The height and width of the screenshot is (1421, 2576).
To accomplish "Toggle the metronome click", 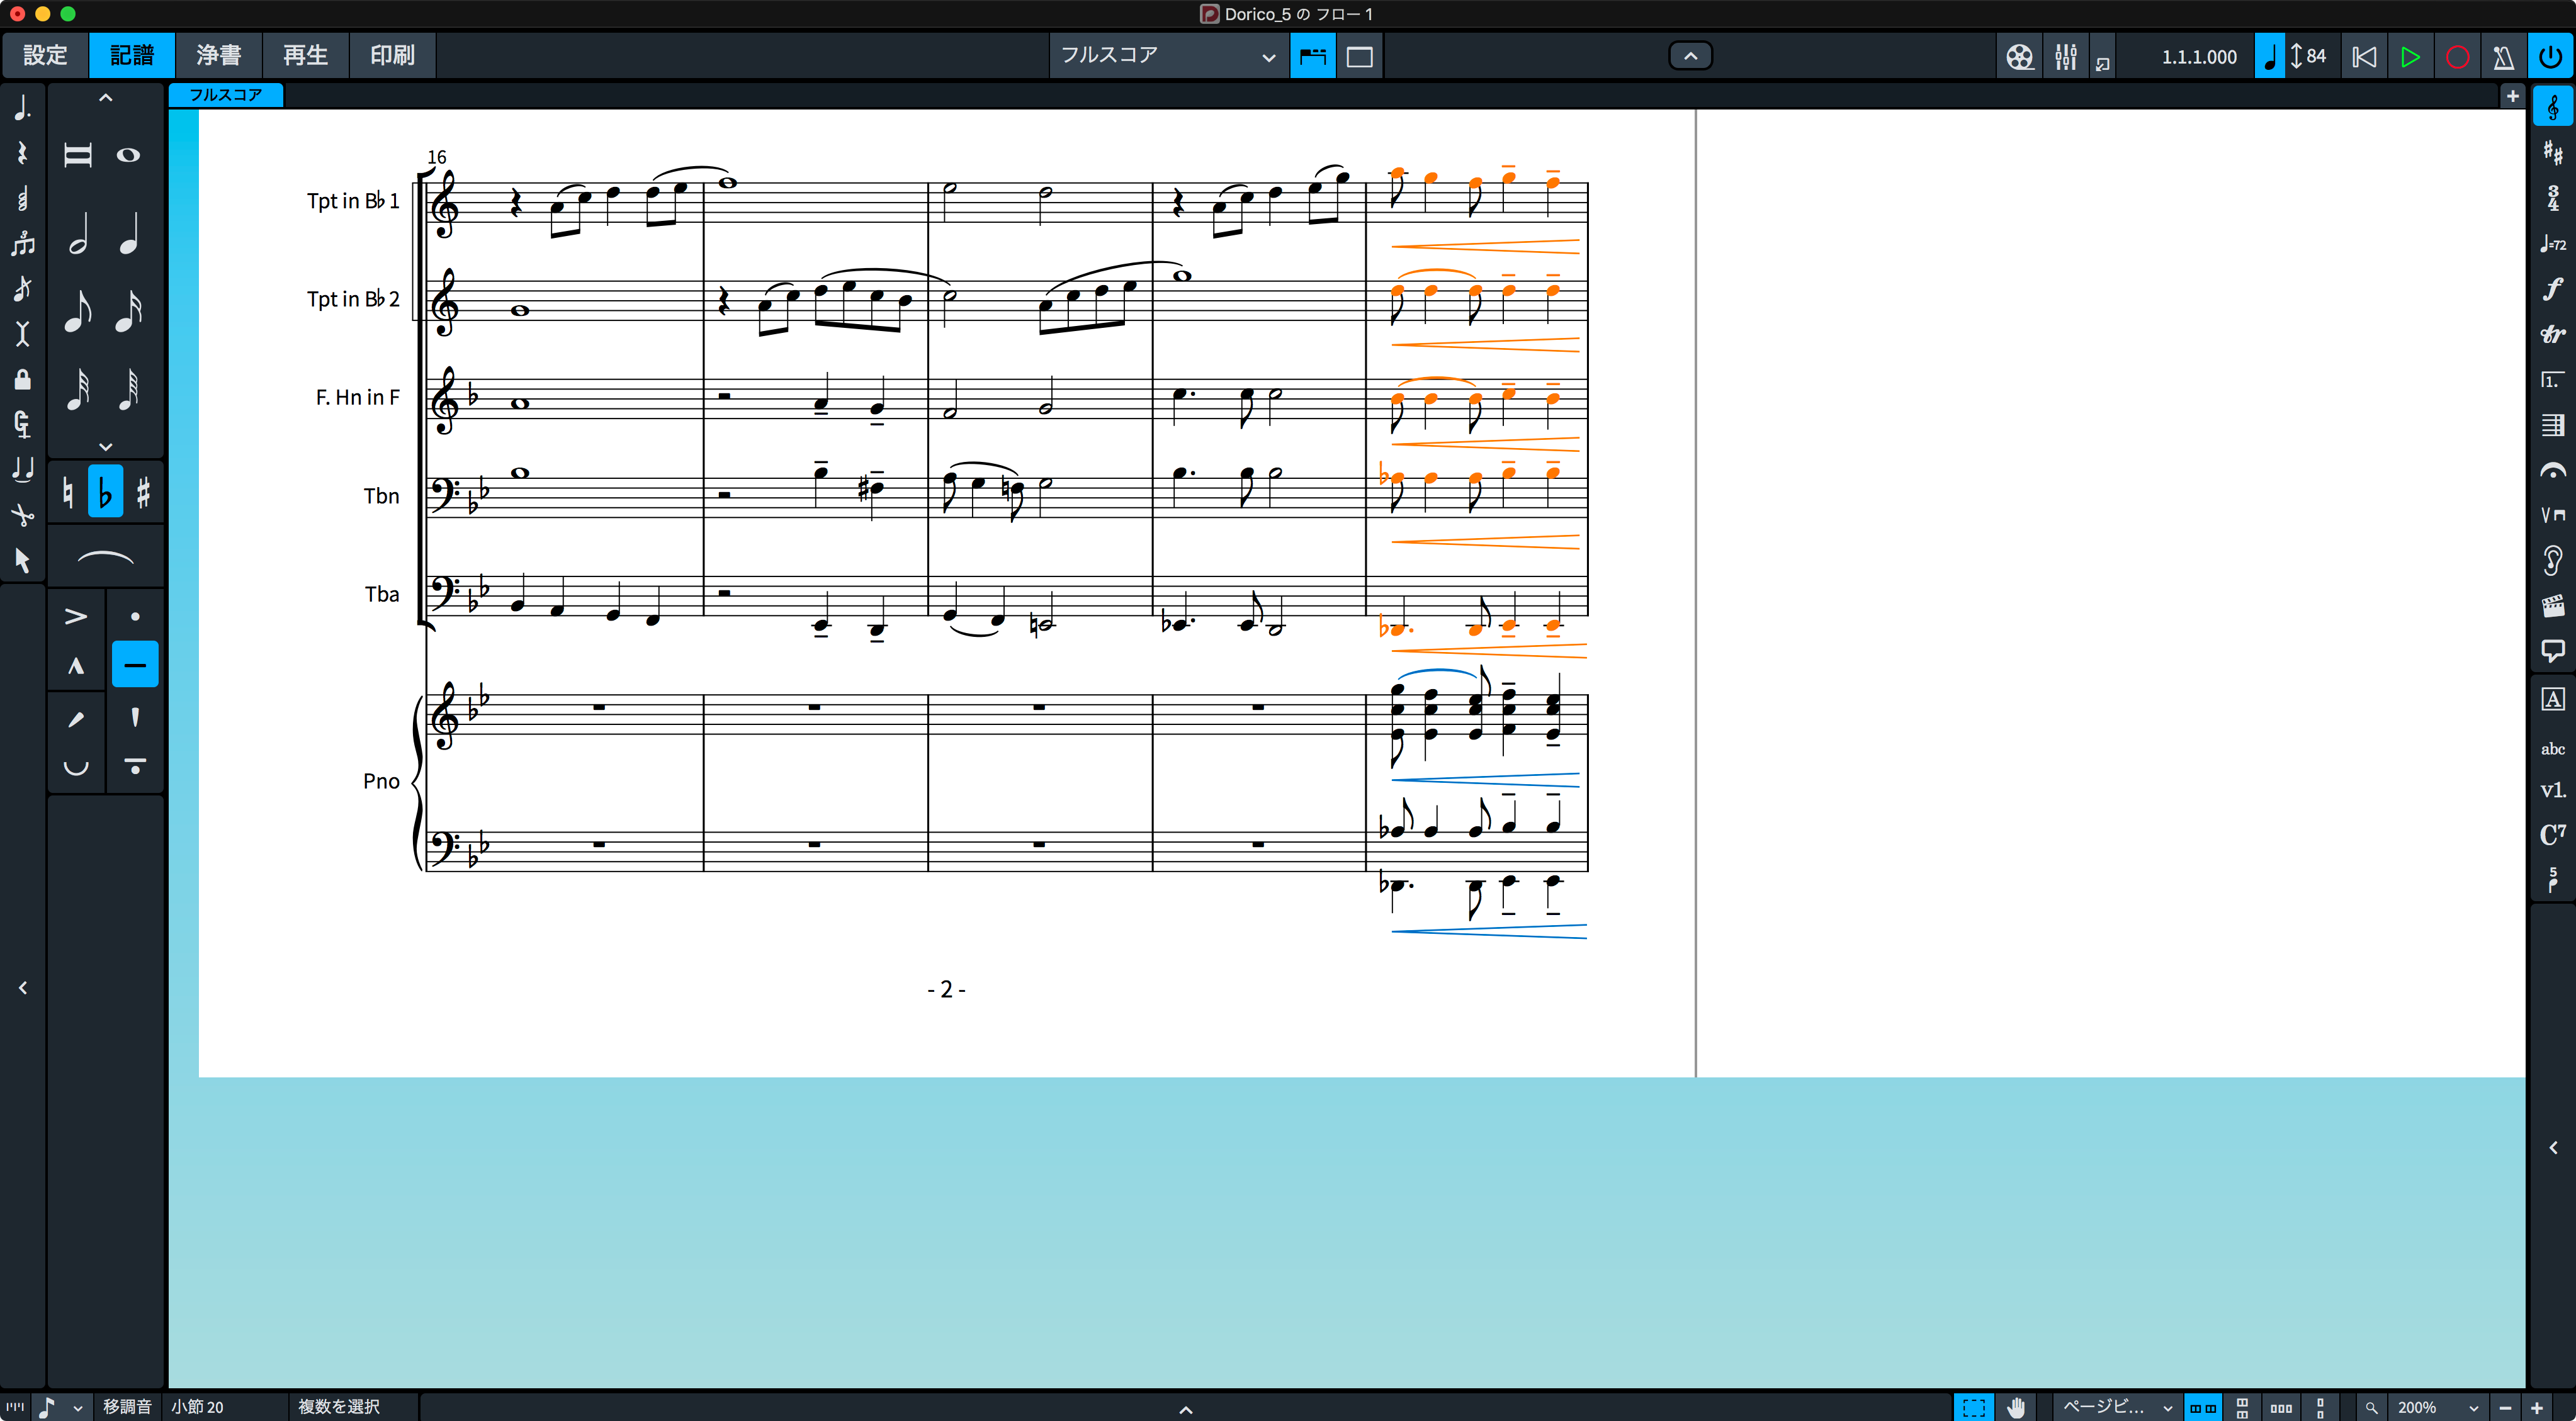I will 2503,57.
